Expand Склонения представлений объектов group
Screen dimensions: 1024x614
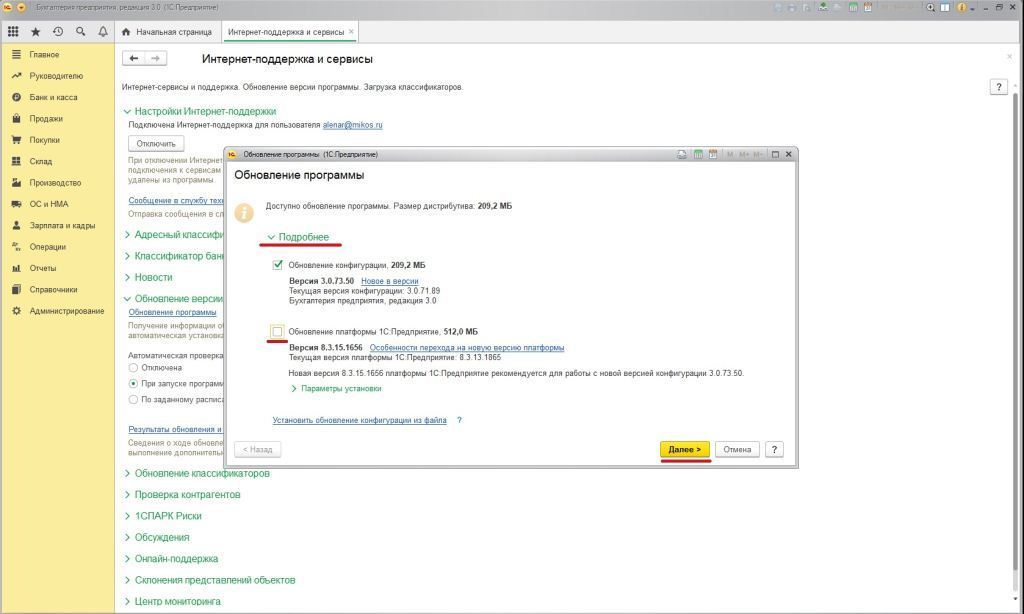tap(210, 580)
